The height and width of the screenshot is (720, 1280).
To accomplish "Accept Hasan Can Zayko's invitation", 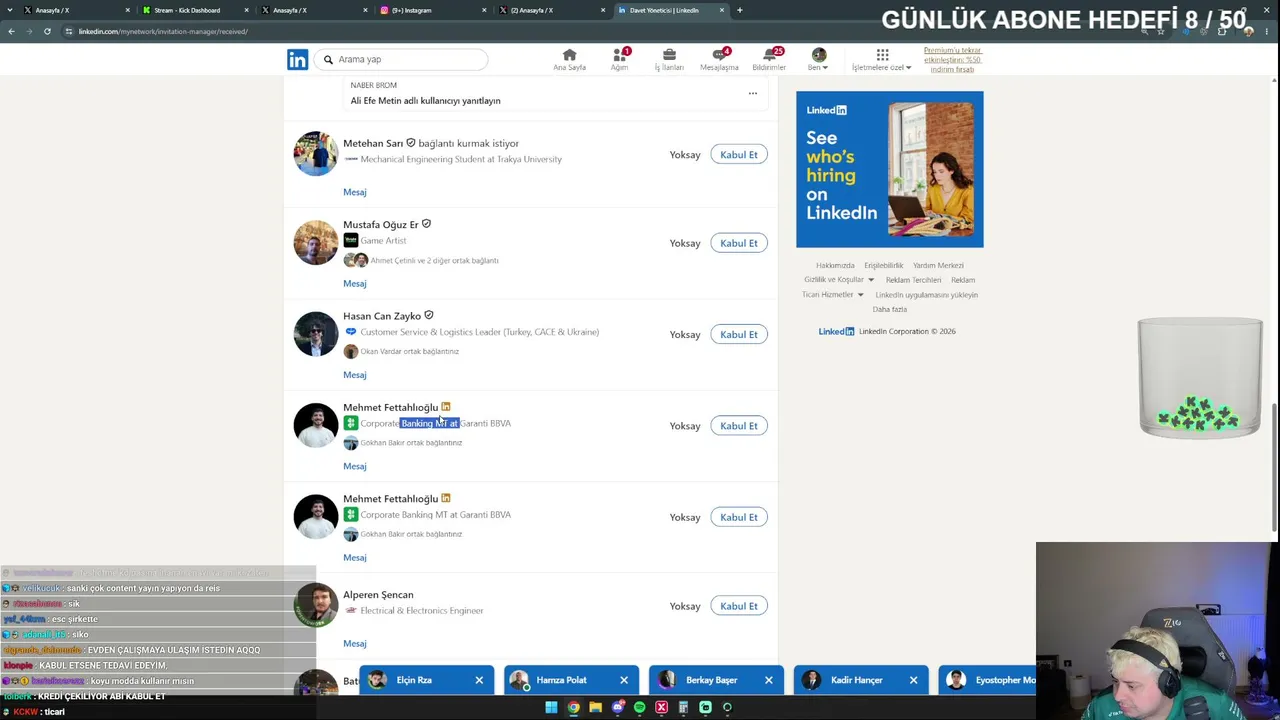I will (x=739, y=334).
